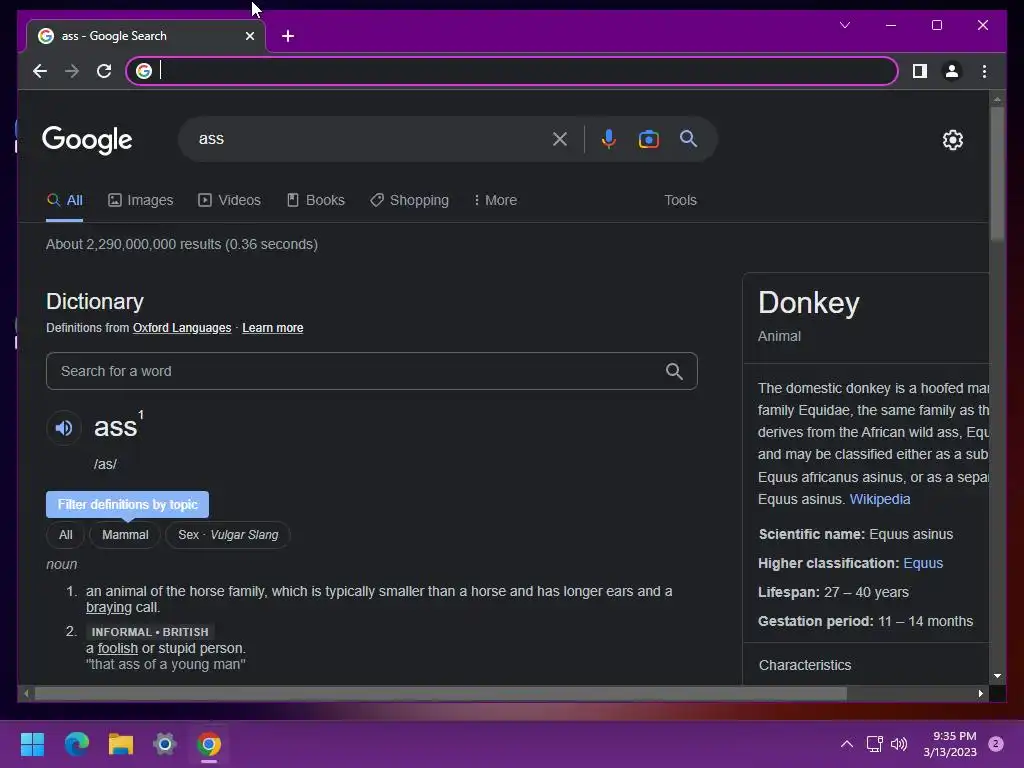Open the Wikipedia link in Donkey panel
The height and width of the screenshot is (768, 1024).
[x=880, y=499]
